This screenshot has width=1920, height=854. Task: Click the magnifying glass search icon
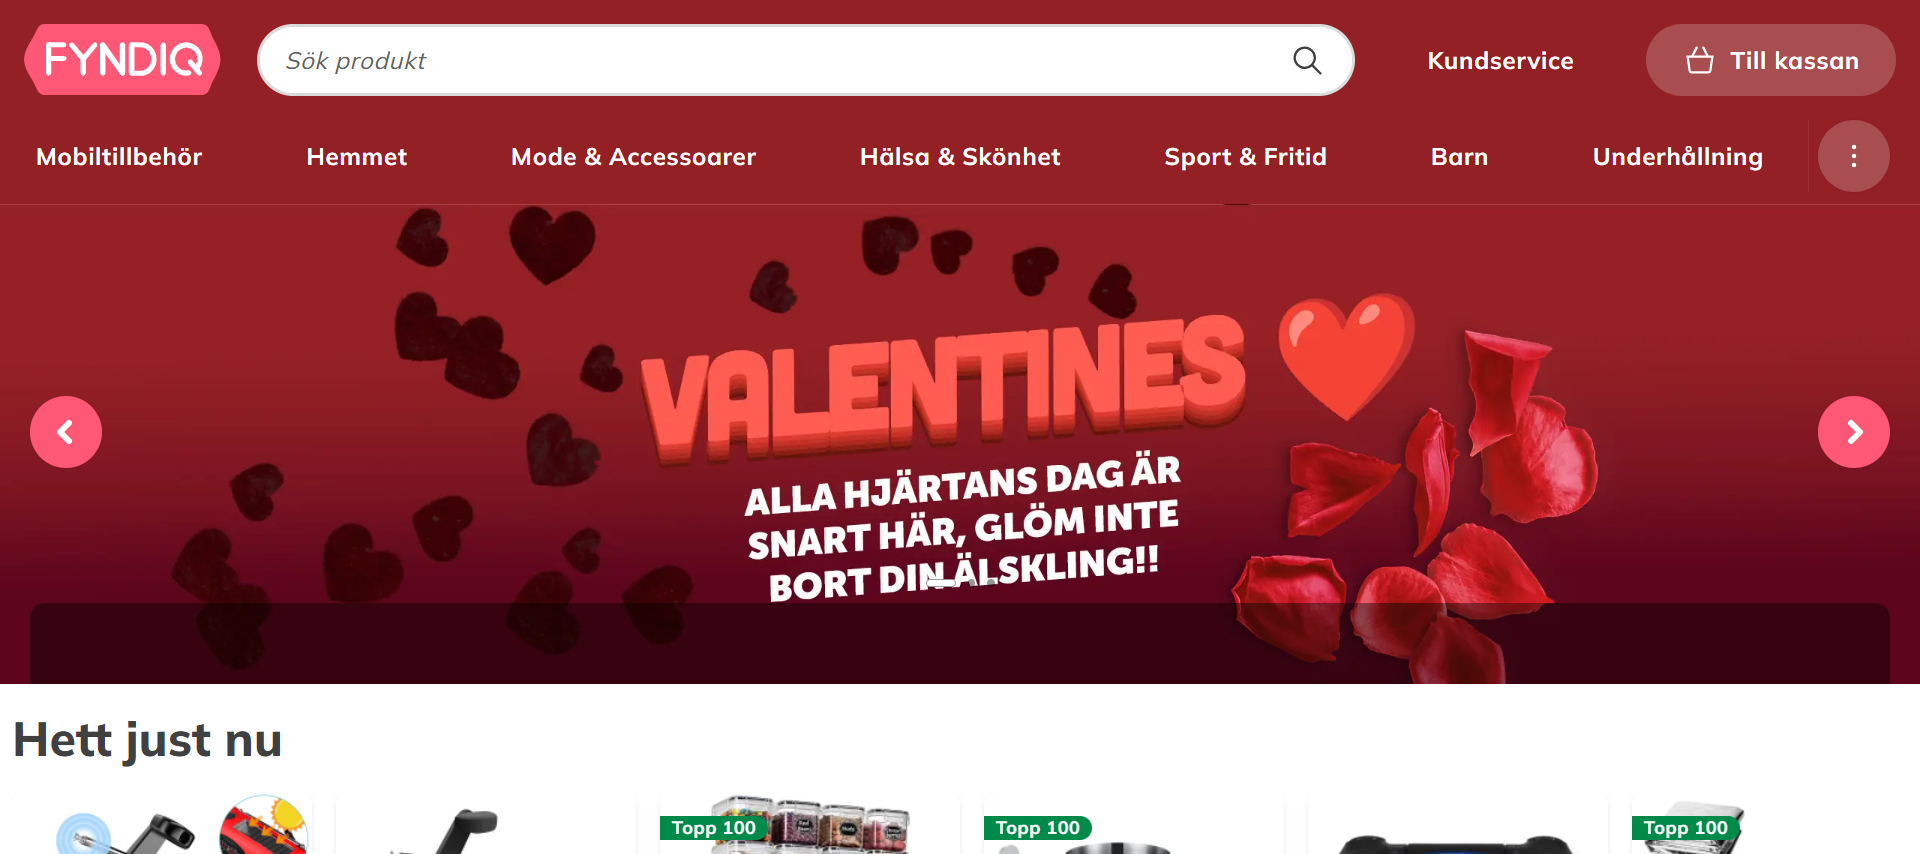click(x=1307, y=60)
